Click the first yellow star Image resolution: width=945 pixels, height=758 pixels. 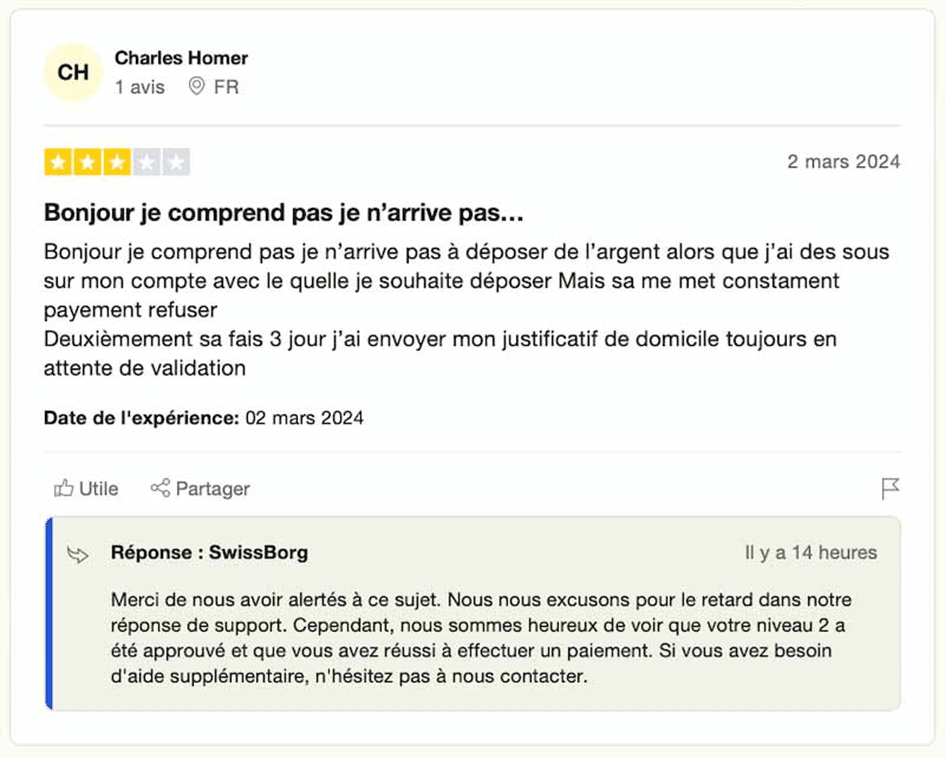click(x=58, y=162)
